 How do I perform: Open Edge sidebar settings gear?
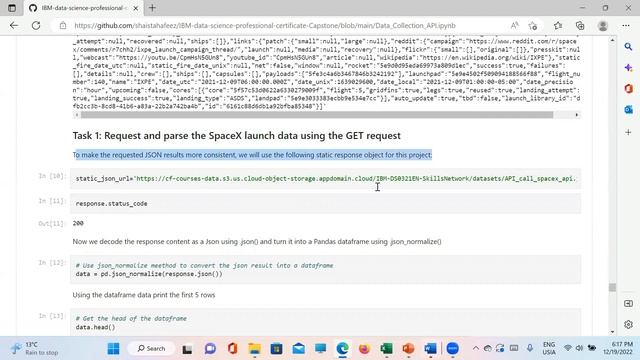point(628,324)
